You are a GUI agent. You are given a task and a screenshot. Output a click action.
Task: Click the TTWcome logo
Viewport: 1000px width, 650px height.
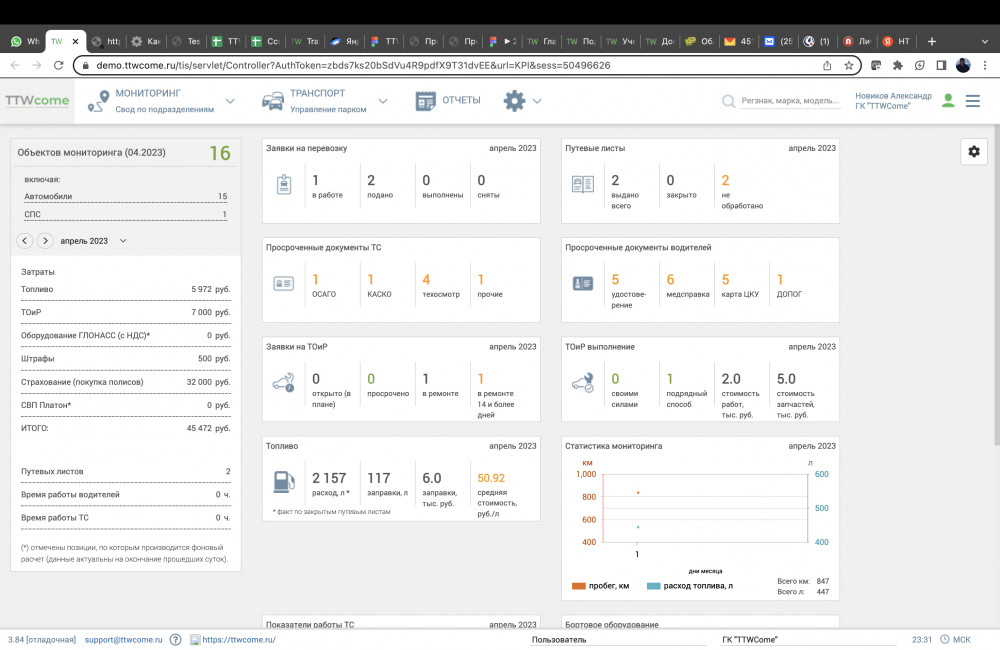tap(37, 101)
